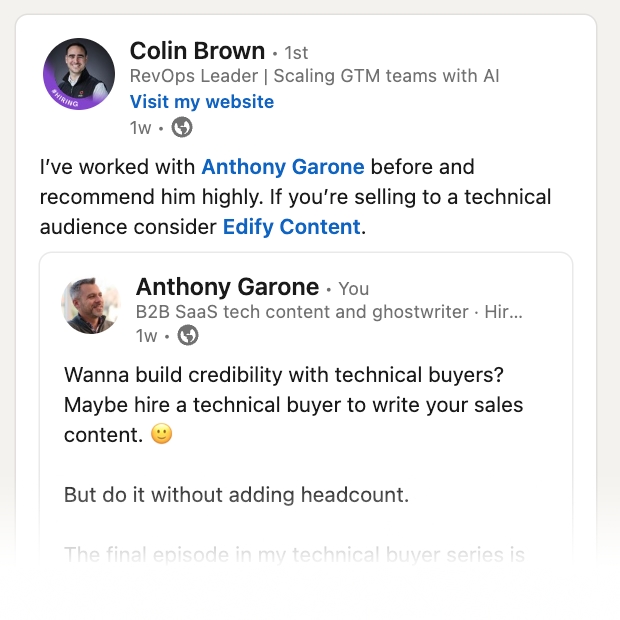620x620 pixels.
Task: Click Anthony Garone's profile picture
Action: (91, 305)
